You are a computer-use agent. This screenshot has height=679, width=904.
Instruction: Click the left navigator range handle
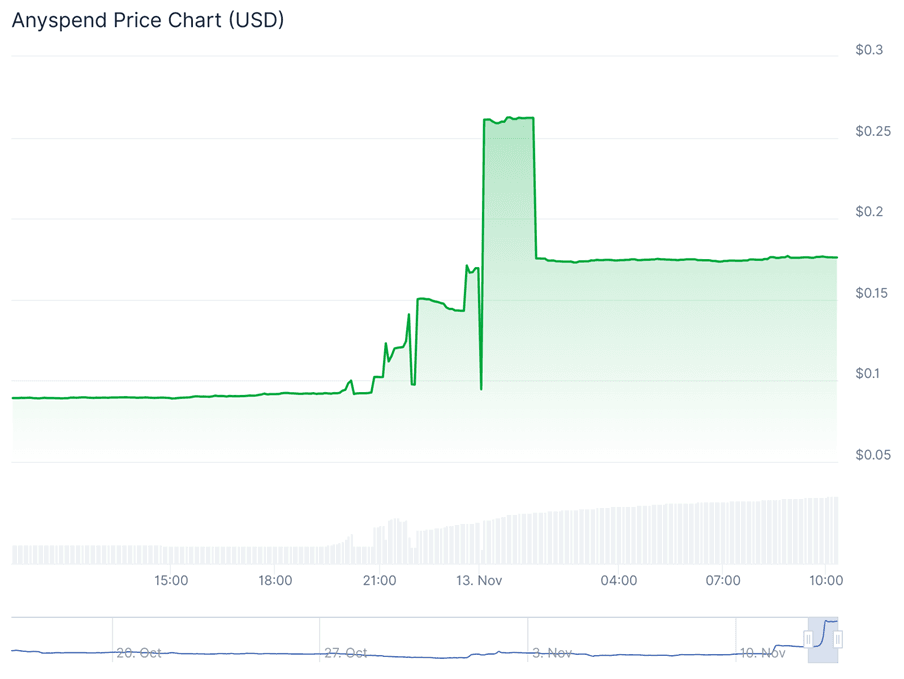coord(808,639)
